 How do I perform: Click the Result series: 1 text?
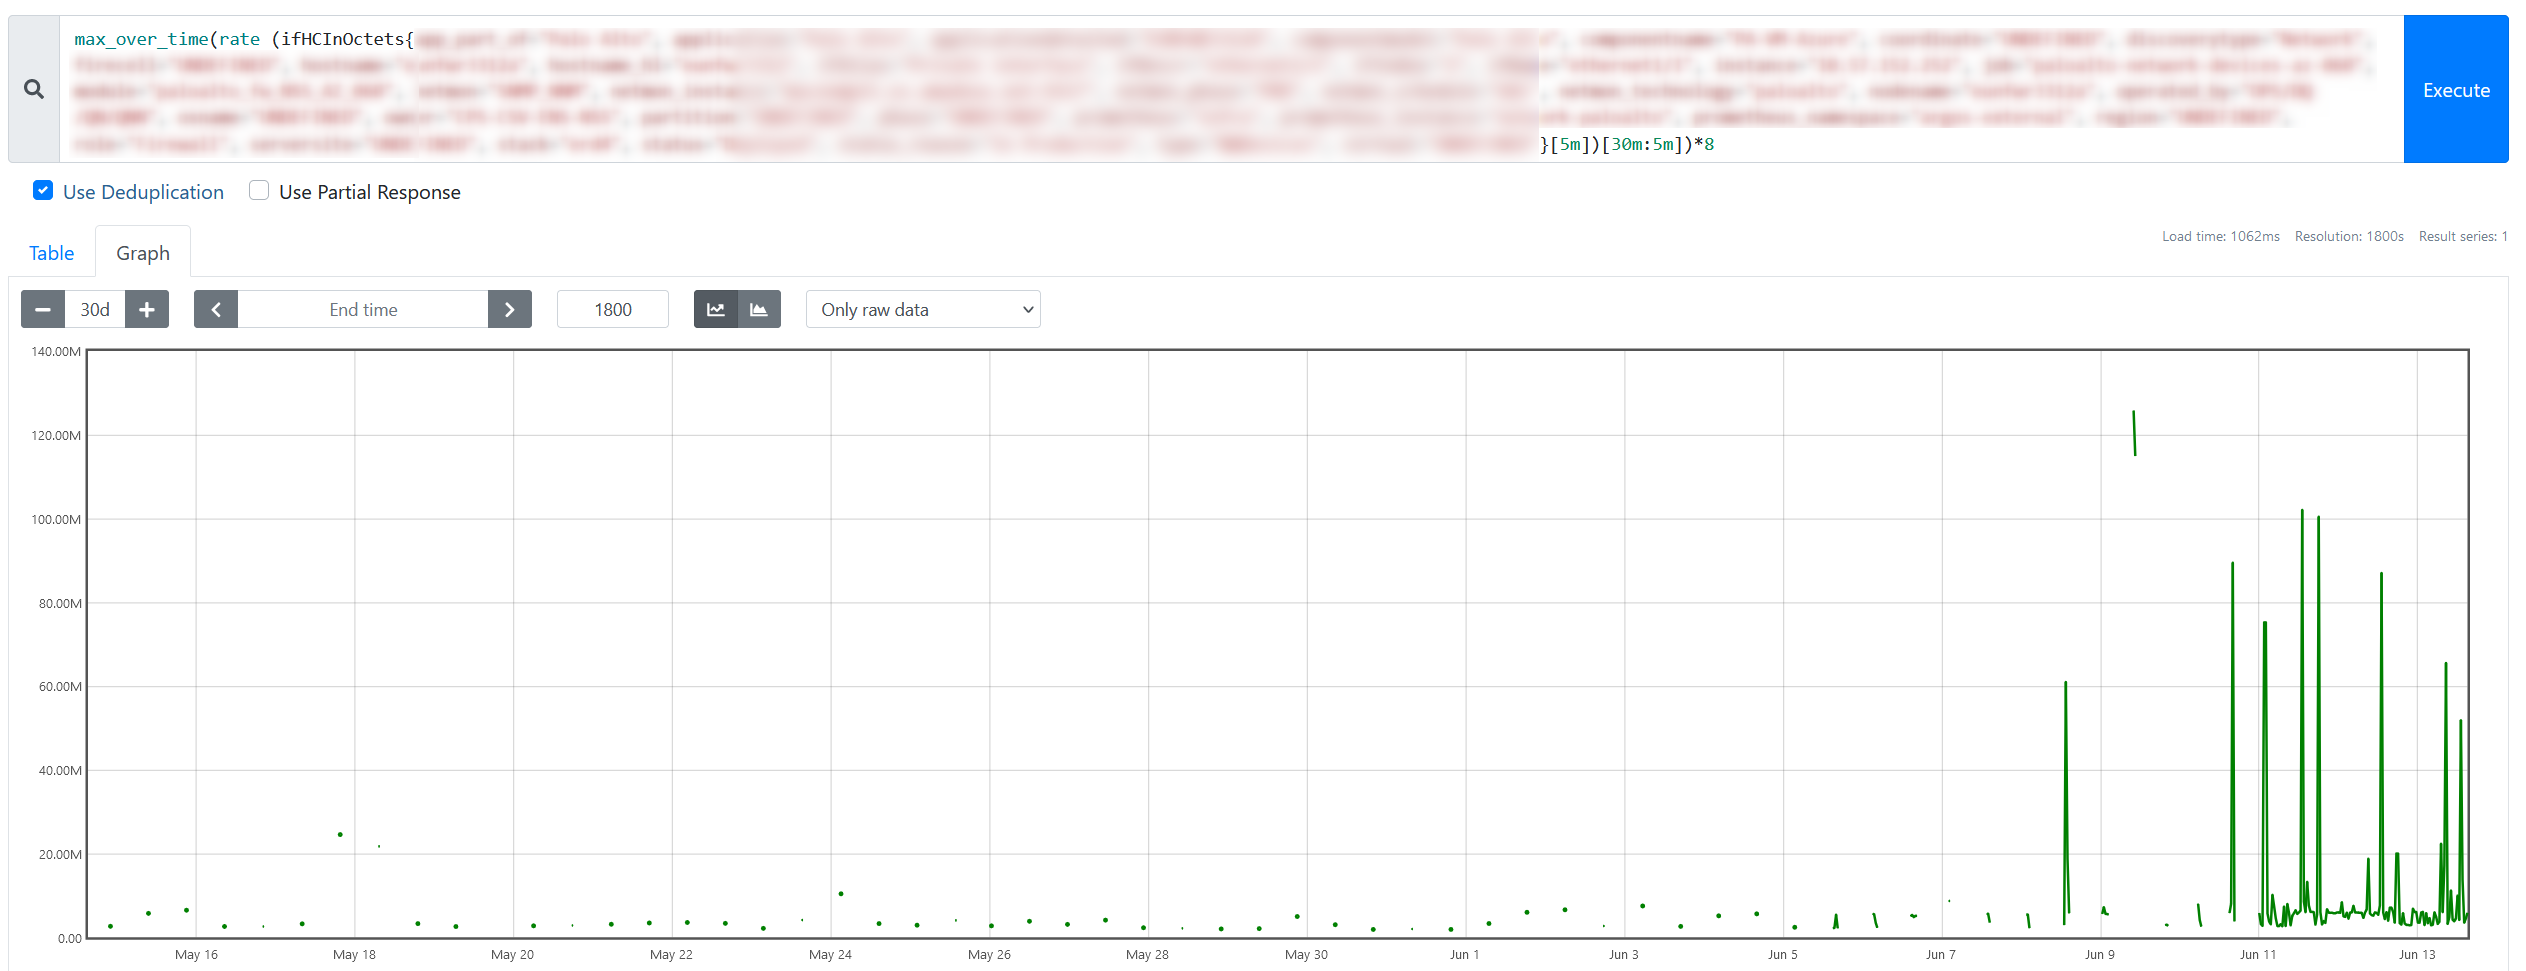2463,236
